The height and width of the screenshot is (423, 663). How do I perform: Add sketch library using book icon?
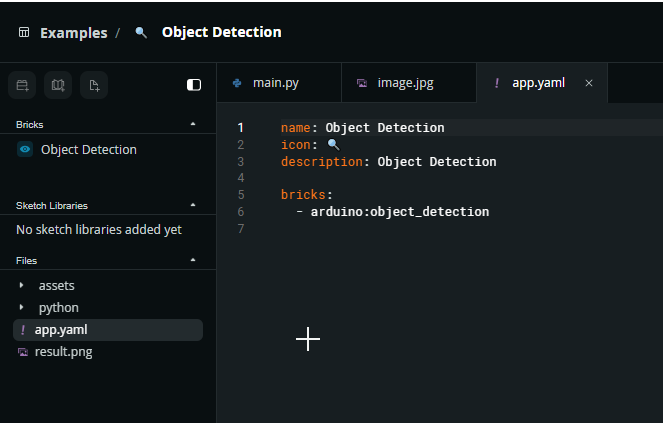coord(58,85)
